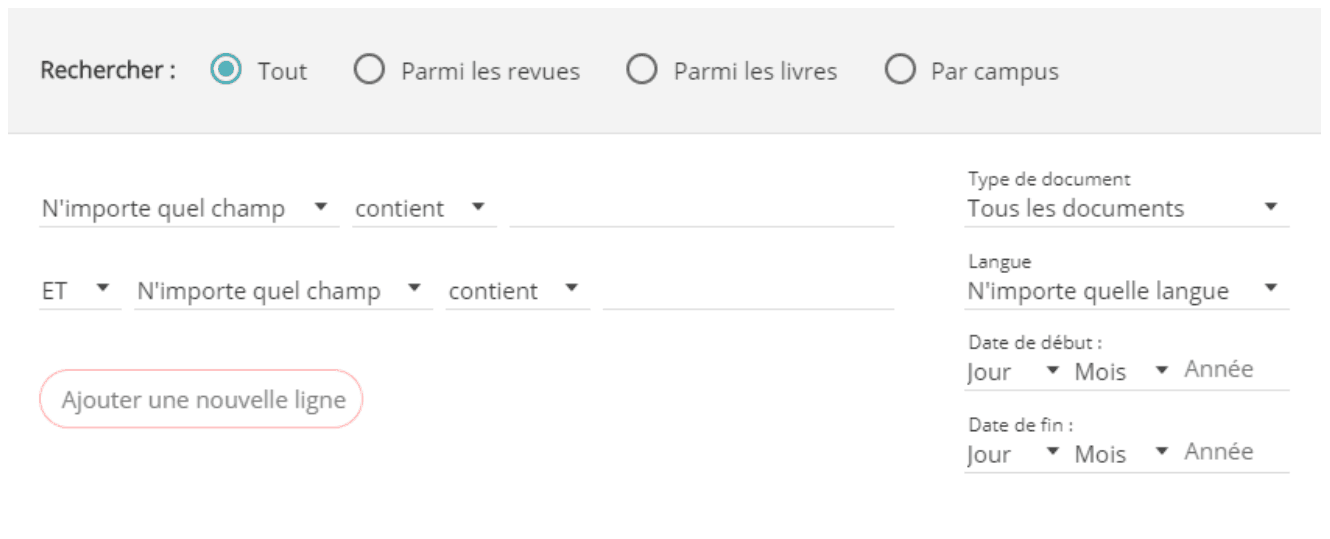Open the "ET" boolean operator dropdown
Screen dimensions: 1330x539
[x=79, y=291]
